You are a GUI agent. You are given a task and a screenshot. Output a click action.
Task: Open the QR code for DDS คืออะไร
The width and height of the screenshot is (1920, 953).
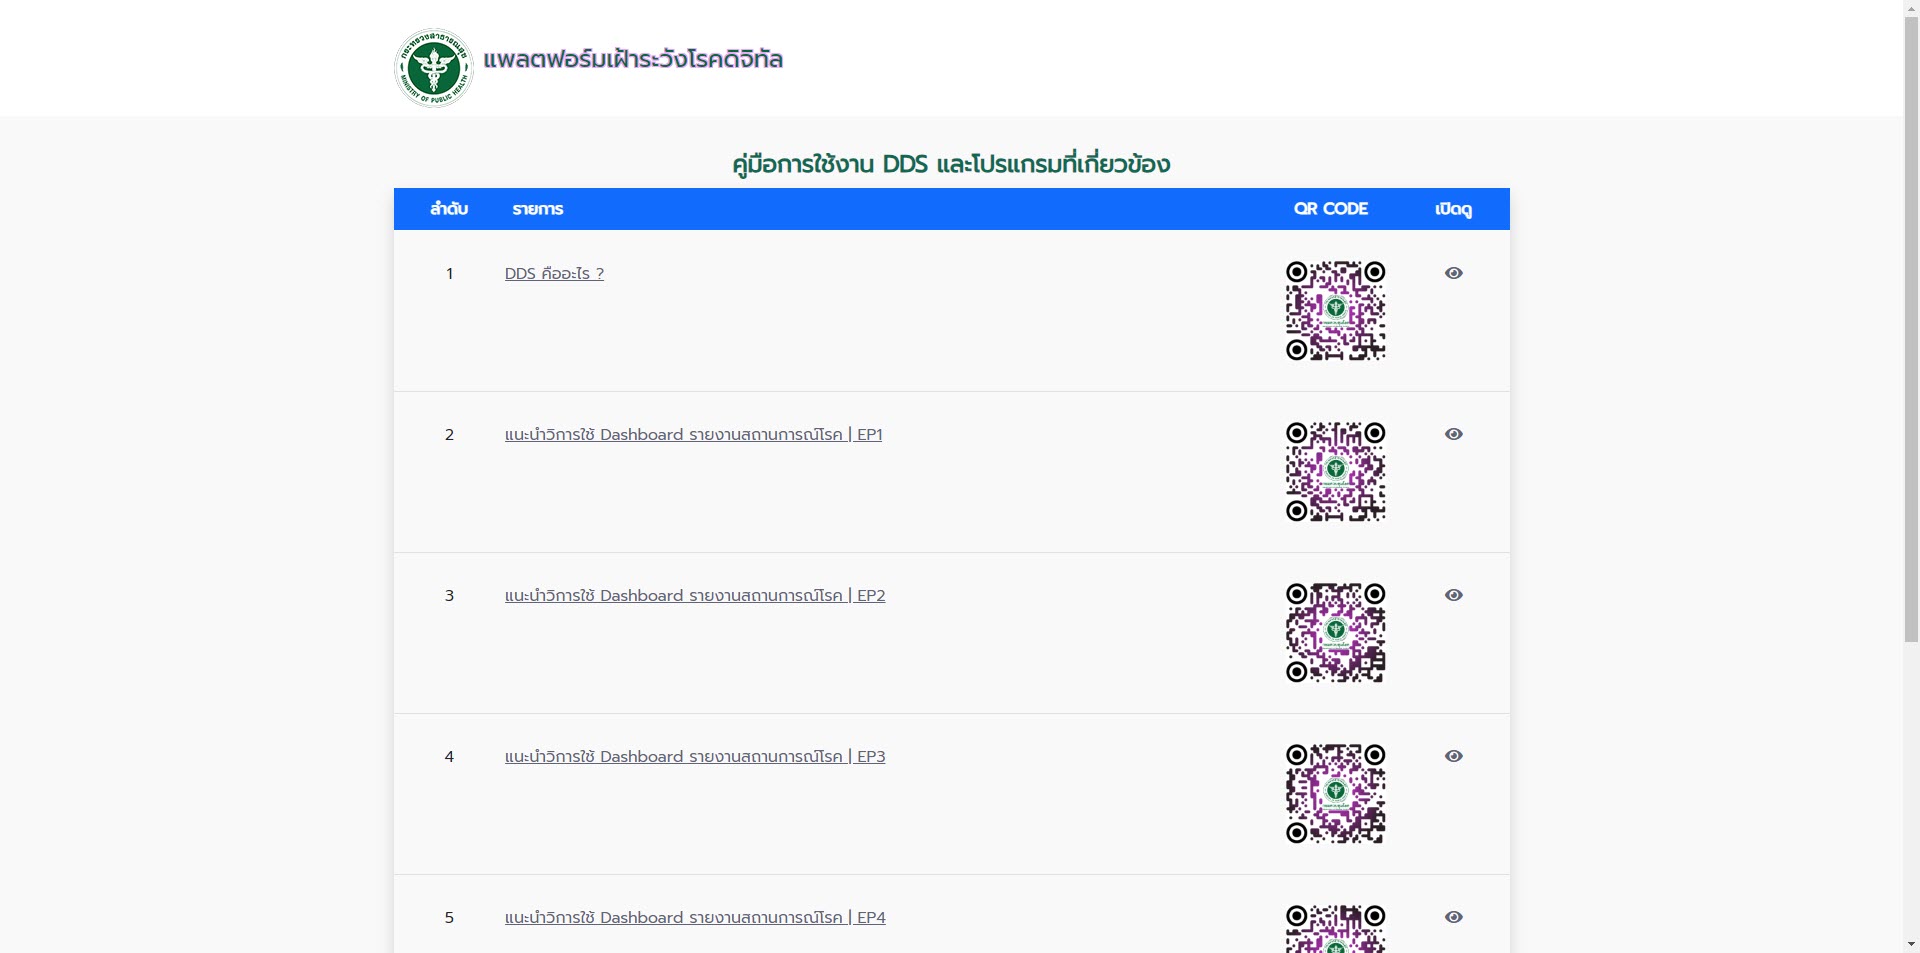pyautogui.click(x=1335, y=311)
